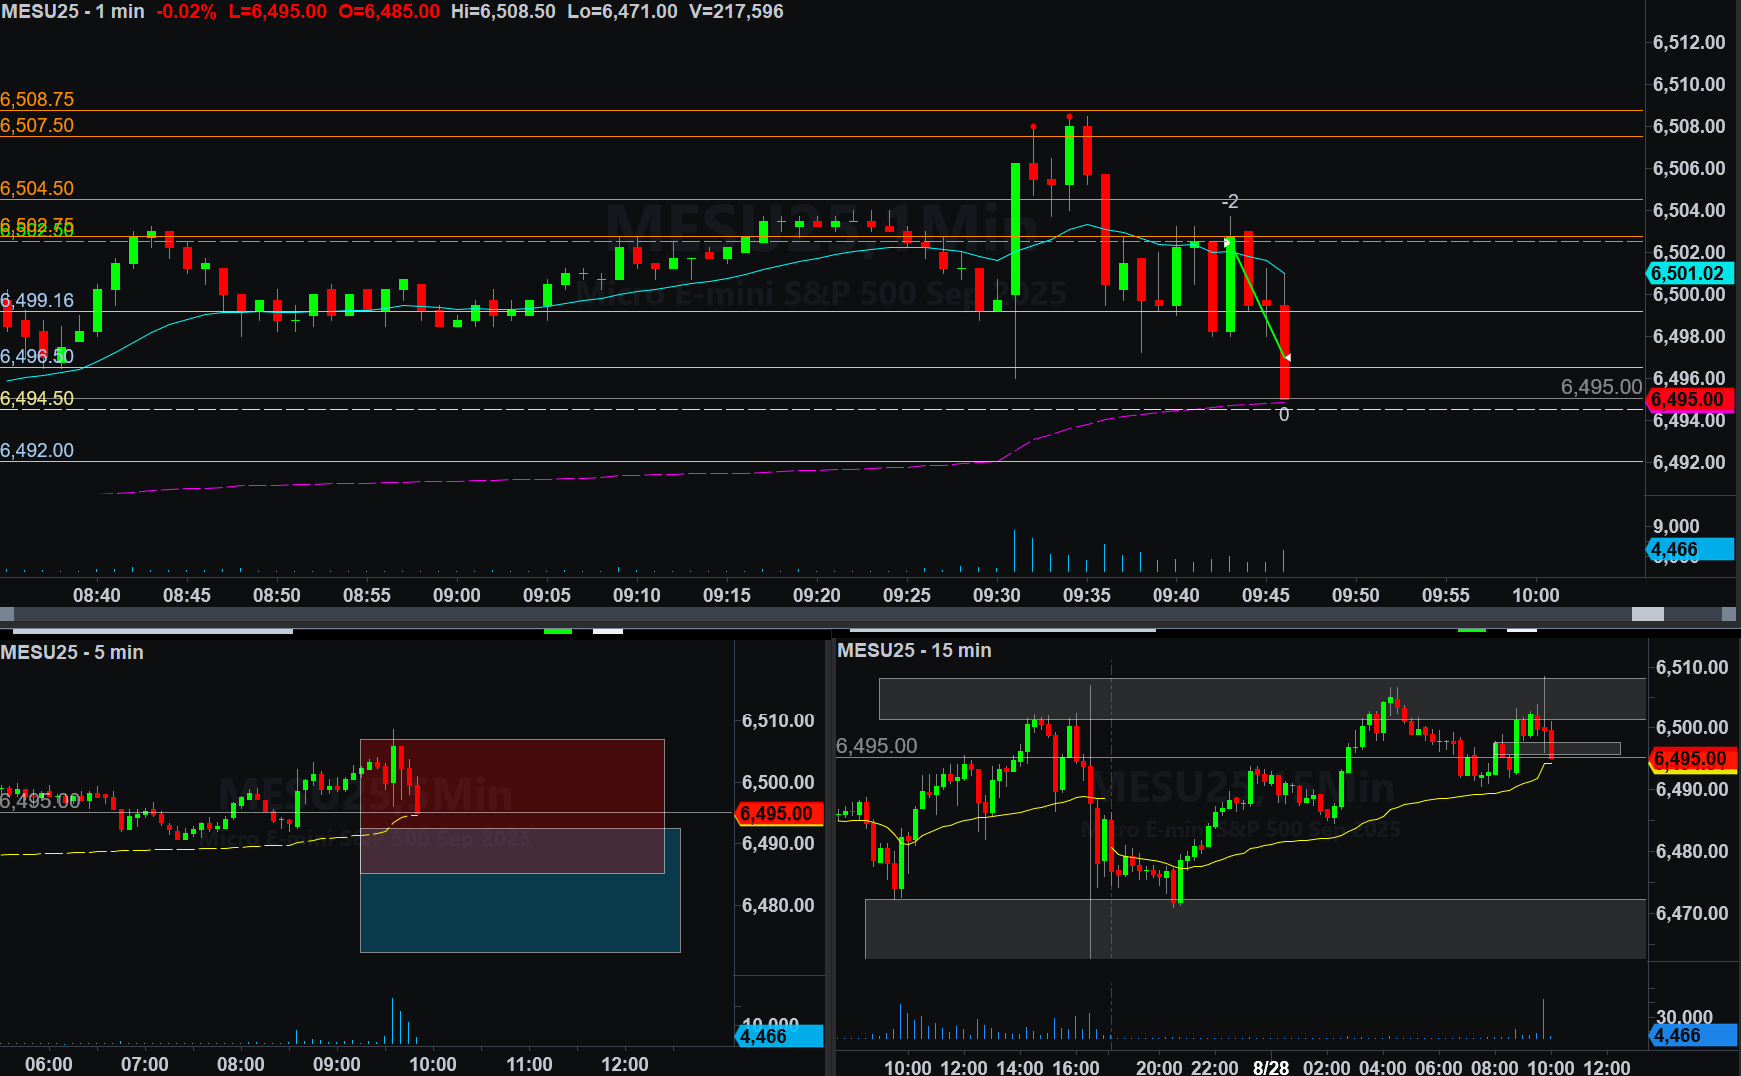Screen dimensions: 1741x1076
Task: Activate the MESU25 - 5 min chart title
Action: pos(72,652)
